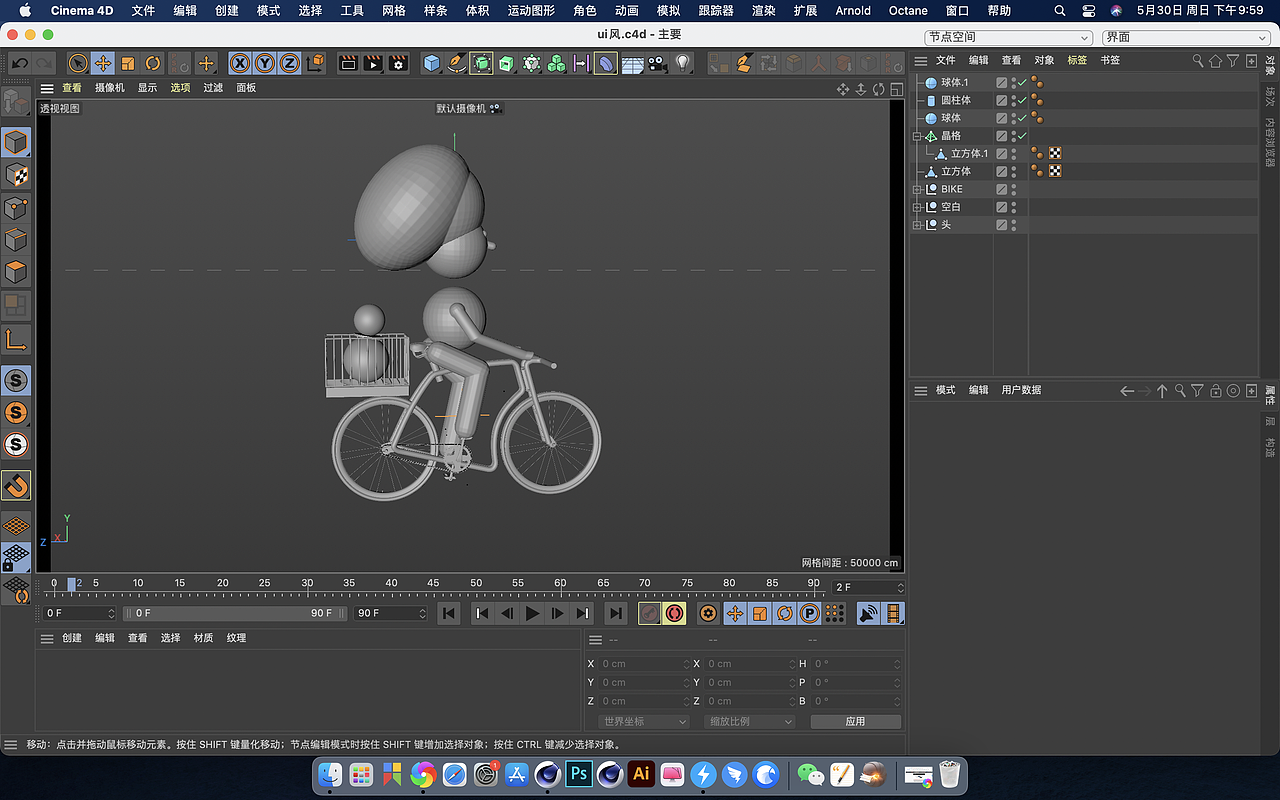Click the Camera object icon

pyautogui.click(x=657, y=63)
